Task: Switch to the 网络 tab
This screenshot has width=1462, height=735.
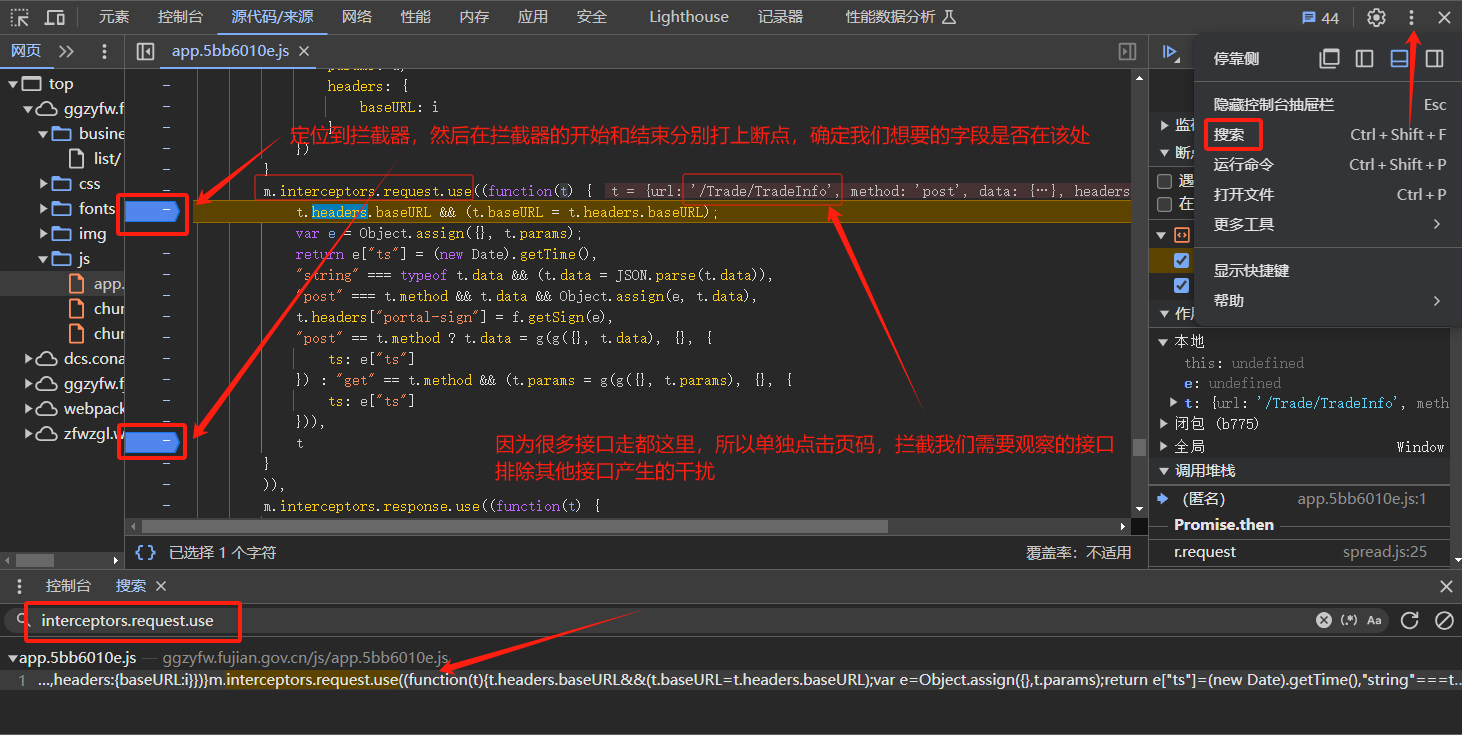Action: [x=357, y=17]
